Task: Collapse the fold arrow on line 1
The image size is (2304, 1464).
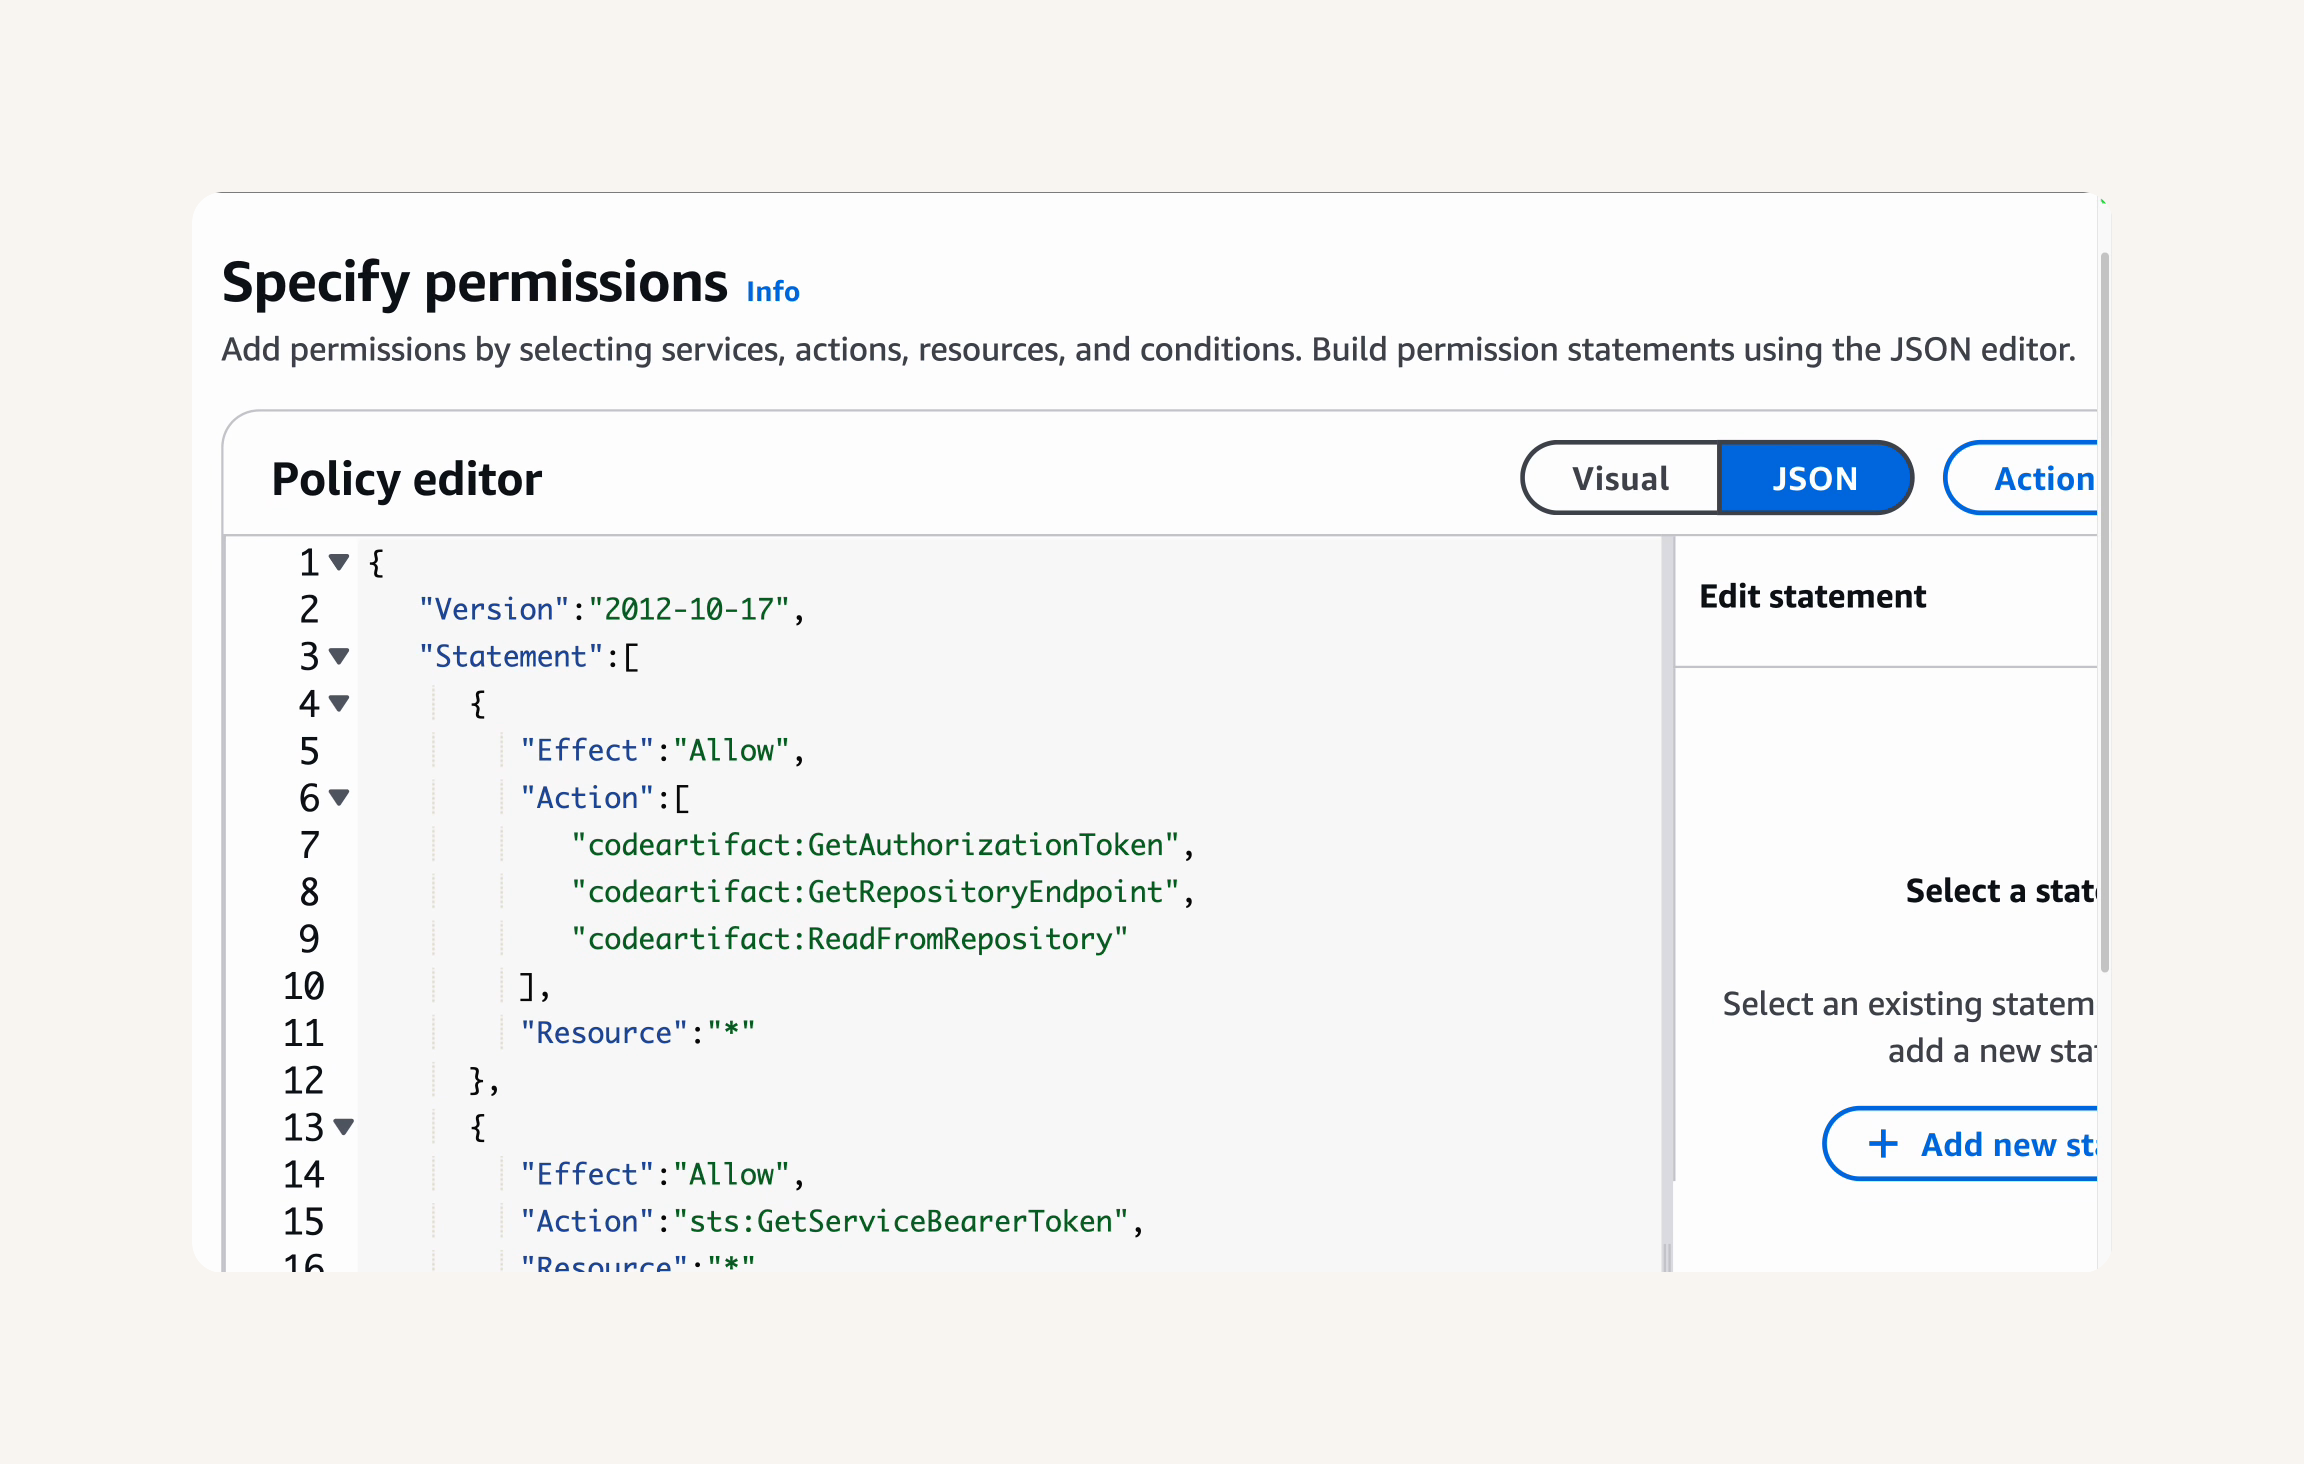Action: coord(339,562)
